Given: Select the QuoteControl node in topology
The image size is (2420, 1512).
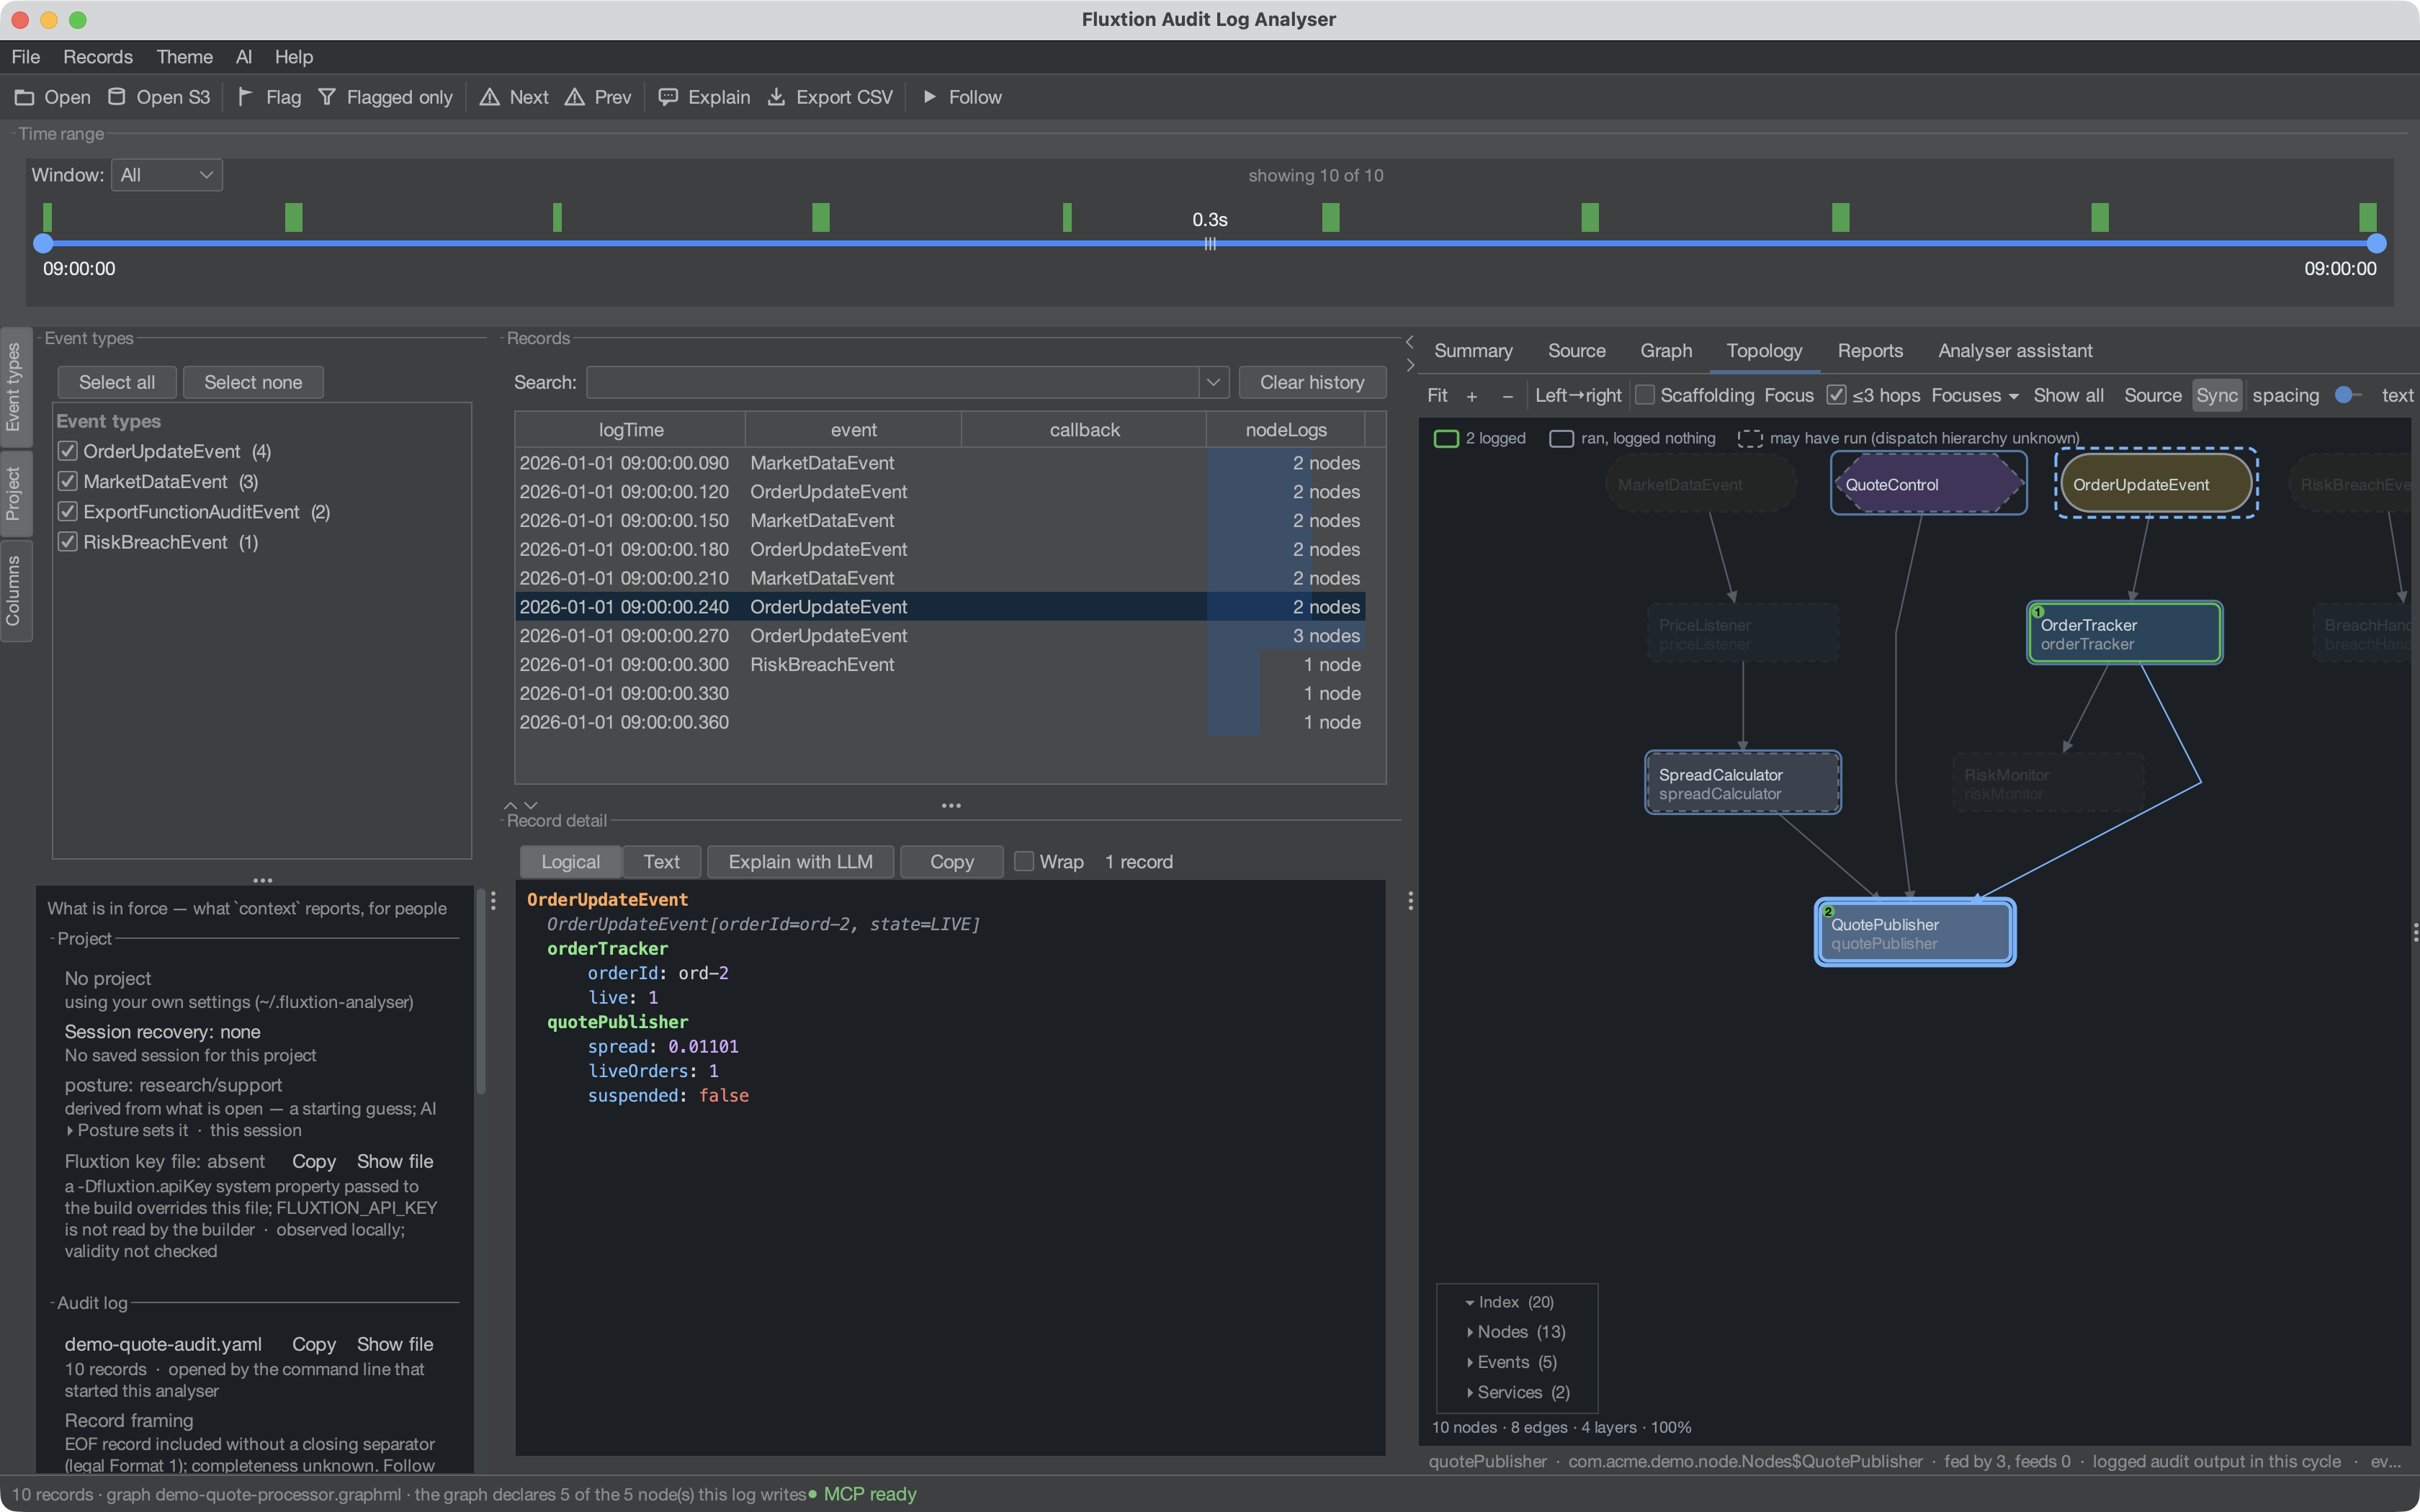Looking at the screenshot, I should tap(1928, 484).
